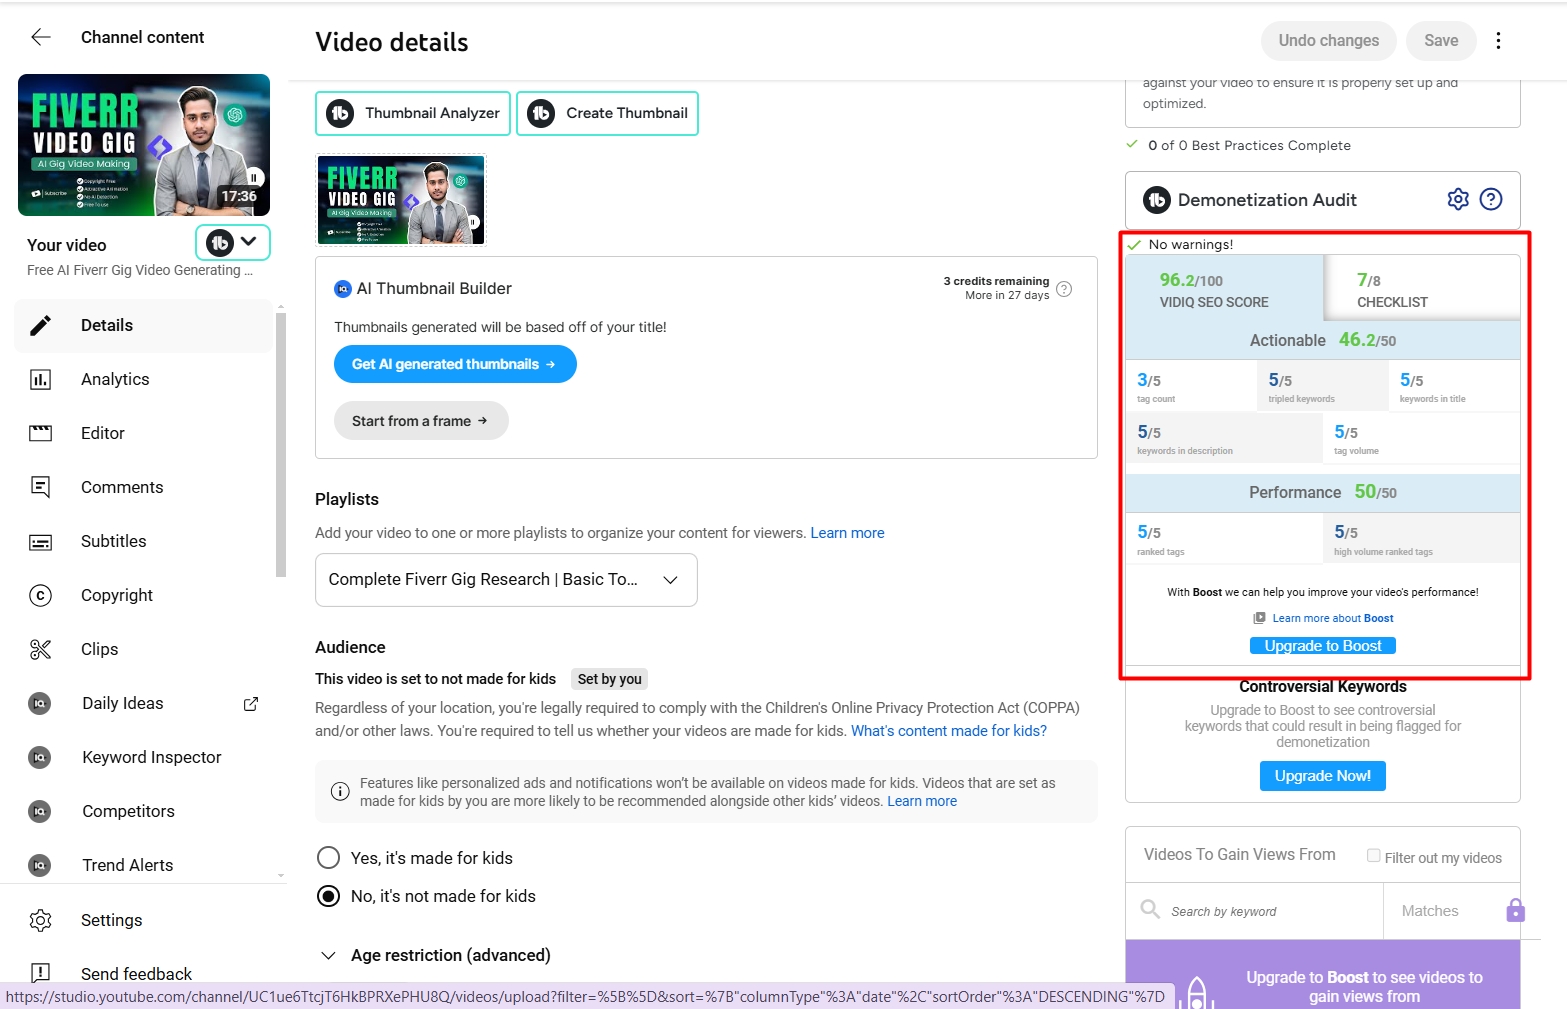
Task: Open the Editor clapperboard icon
Action: tap(40, 433)
